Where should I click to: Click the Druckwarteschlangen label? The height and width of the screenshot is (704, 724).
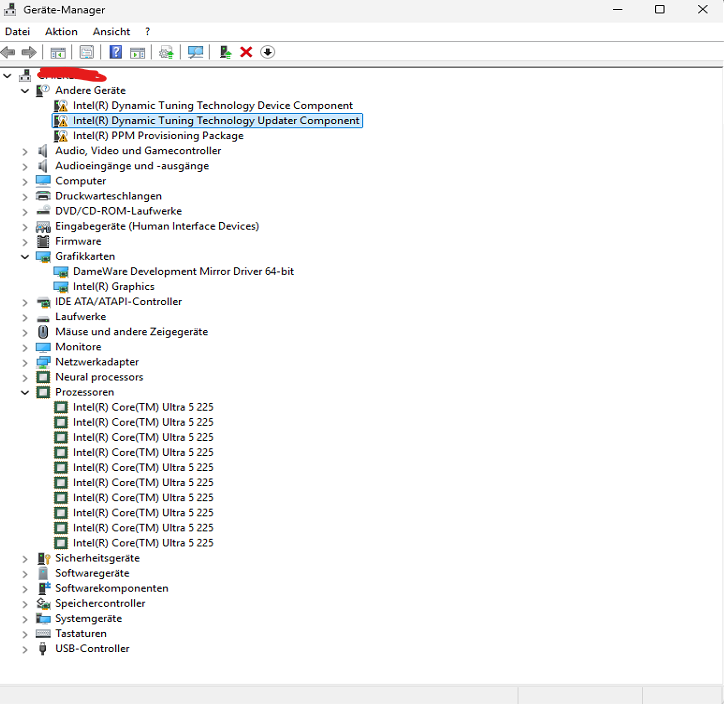pyautogui.click(x=109, y=196)
